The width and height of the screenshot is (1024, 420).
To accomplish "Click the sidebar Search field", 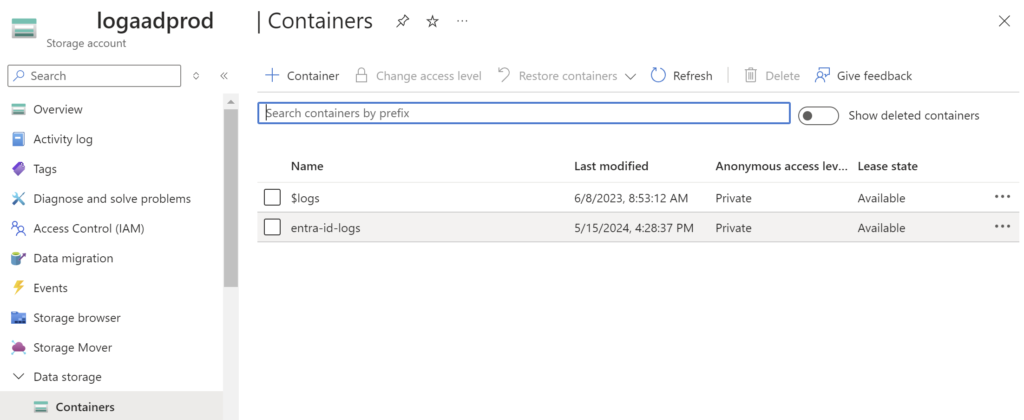I will click(94, 76).
